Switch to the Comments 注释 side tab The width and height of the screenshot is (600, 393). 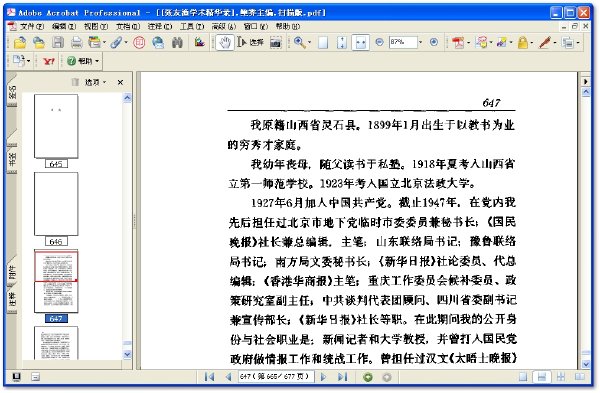pos(12,300)
